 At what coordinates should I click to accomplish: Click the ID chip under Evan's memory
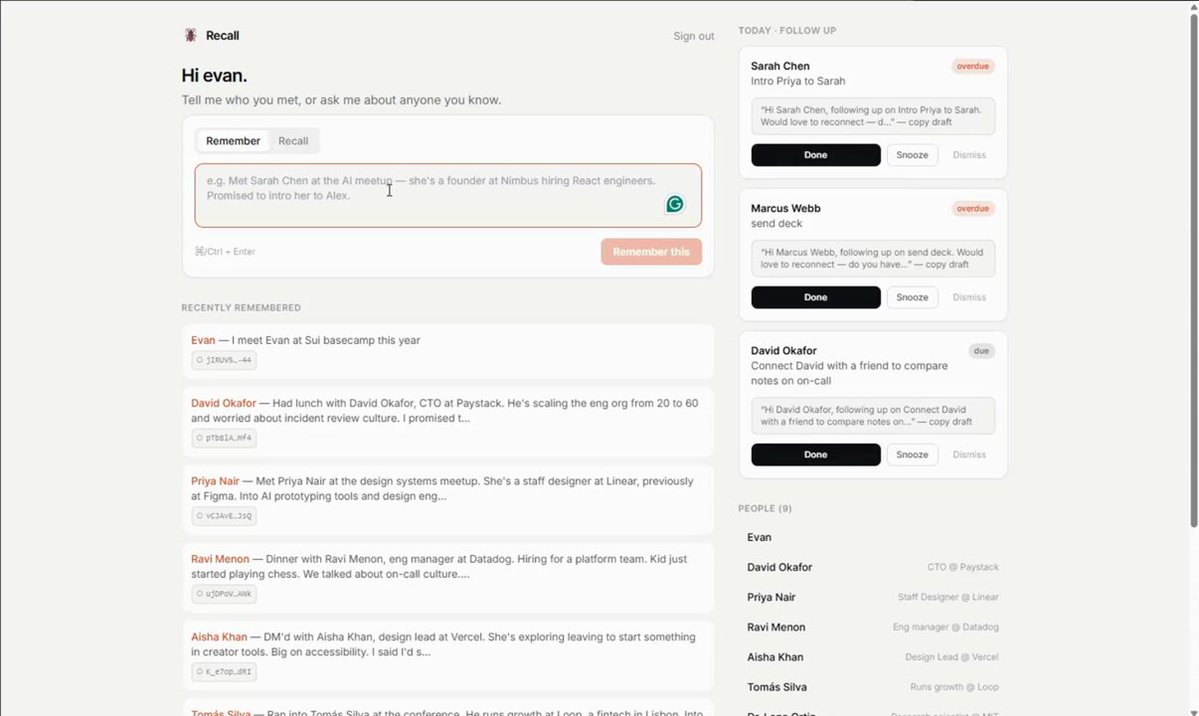(x=224, y=360)
